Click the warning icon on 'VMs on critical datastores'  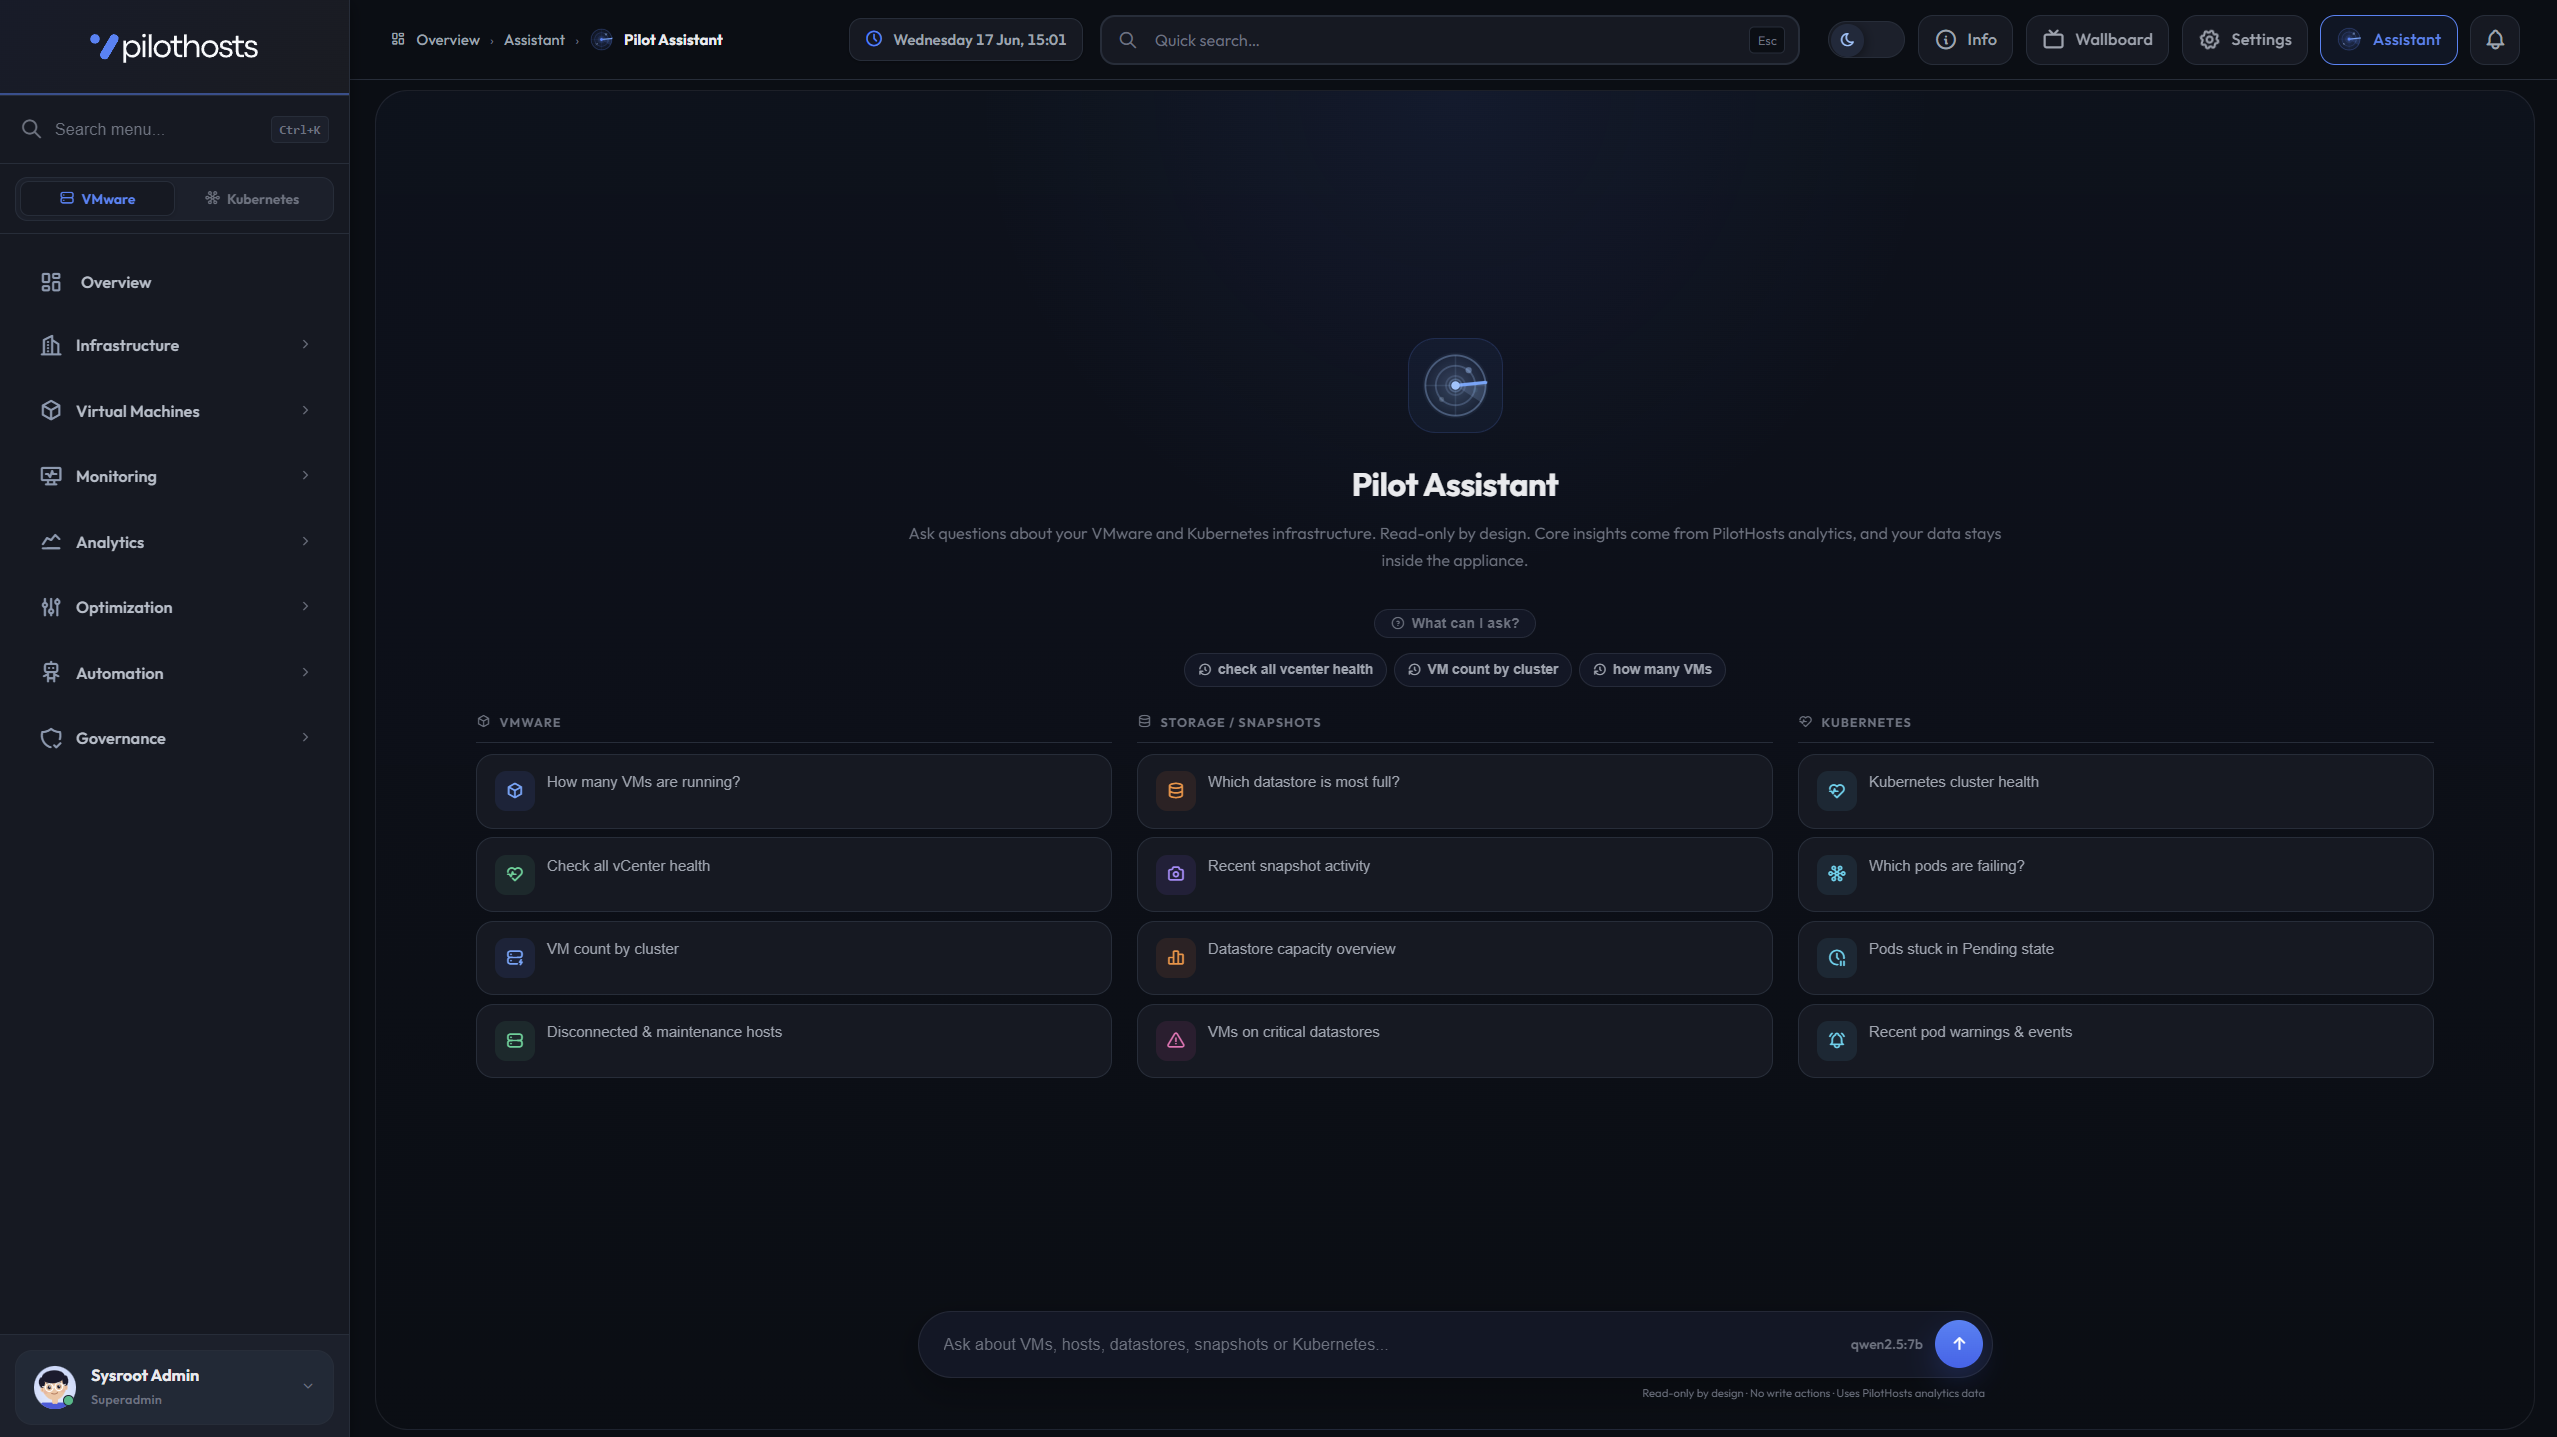click(1176, 1041)
